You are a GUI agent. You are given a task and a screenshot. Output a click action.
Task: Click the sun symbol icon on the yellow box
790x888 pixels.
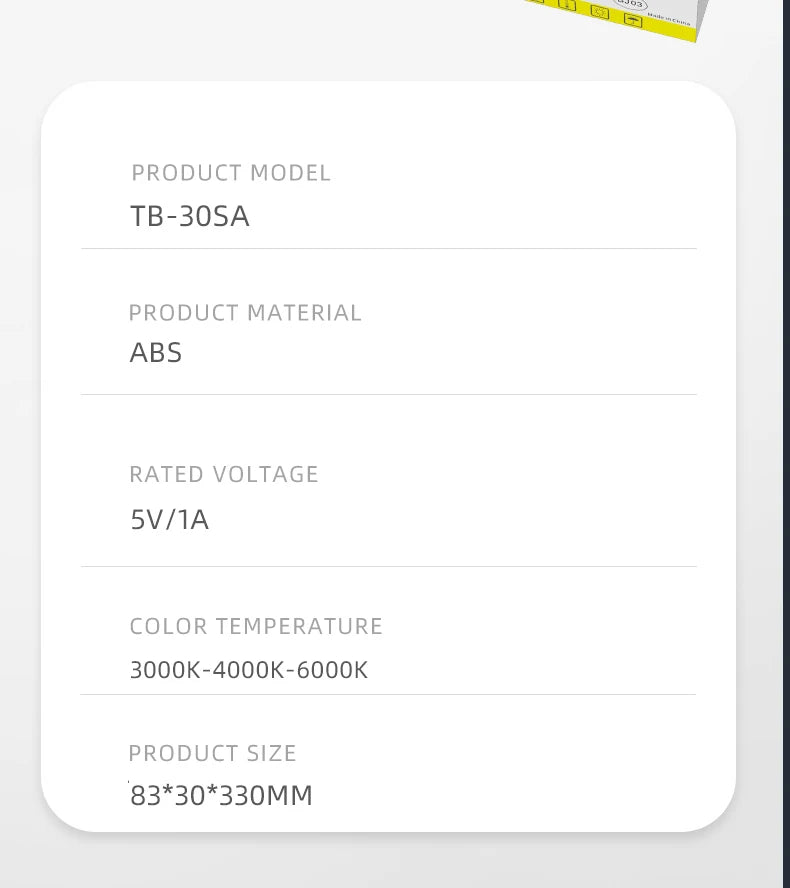click(599, 12)
